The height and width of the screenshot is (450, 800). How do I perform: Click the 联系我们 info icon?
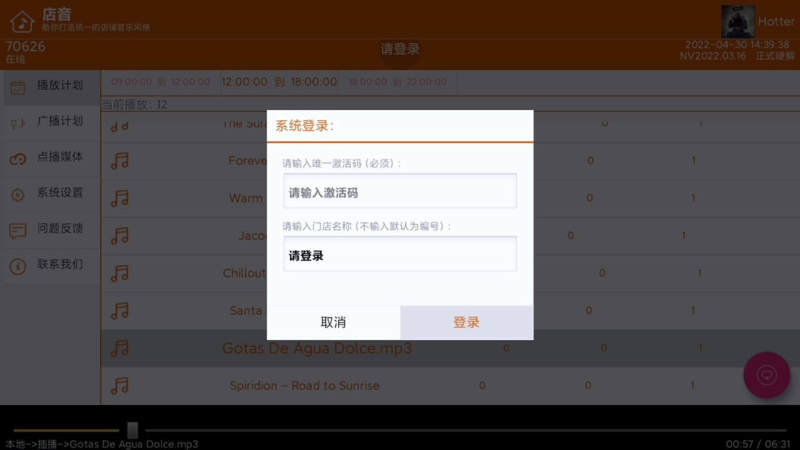pos(18,266)
